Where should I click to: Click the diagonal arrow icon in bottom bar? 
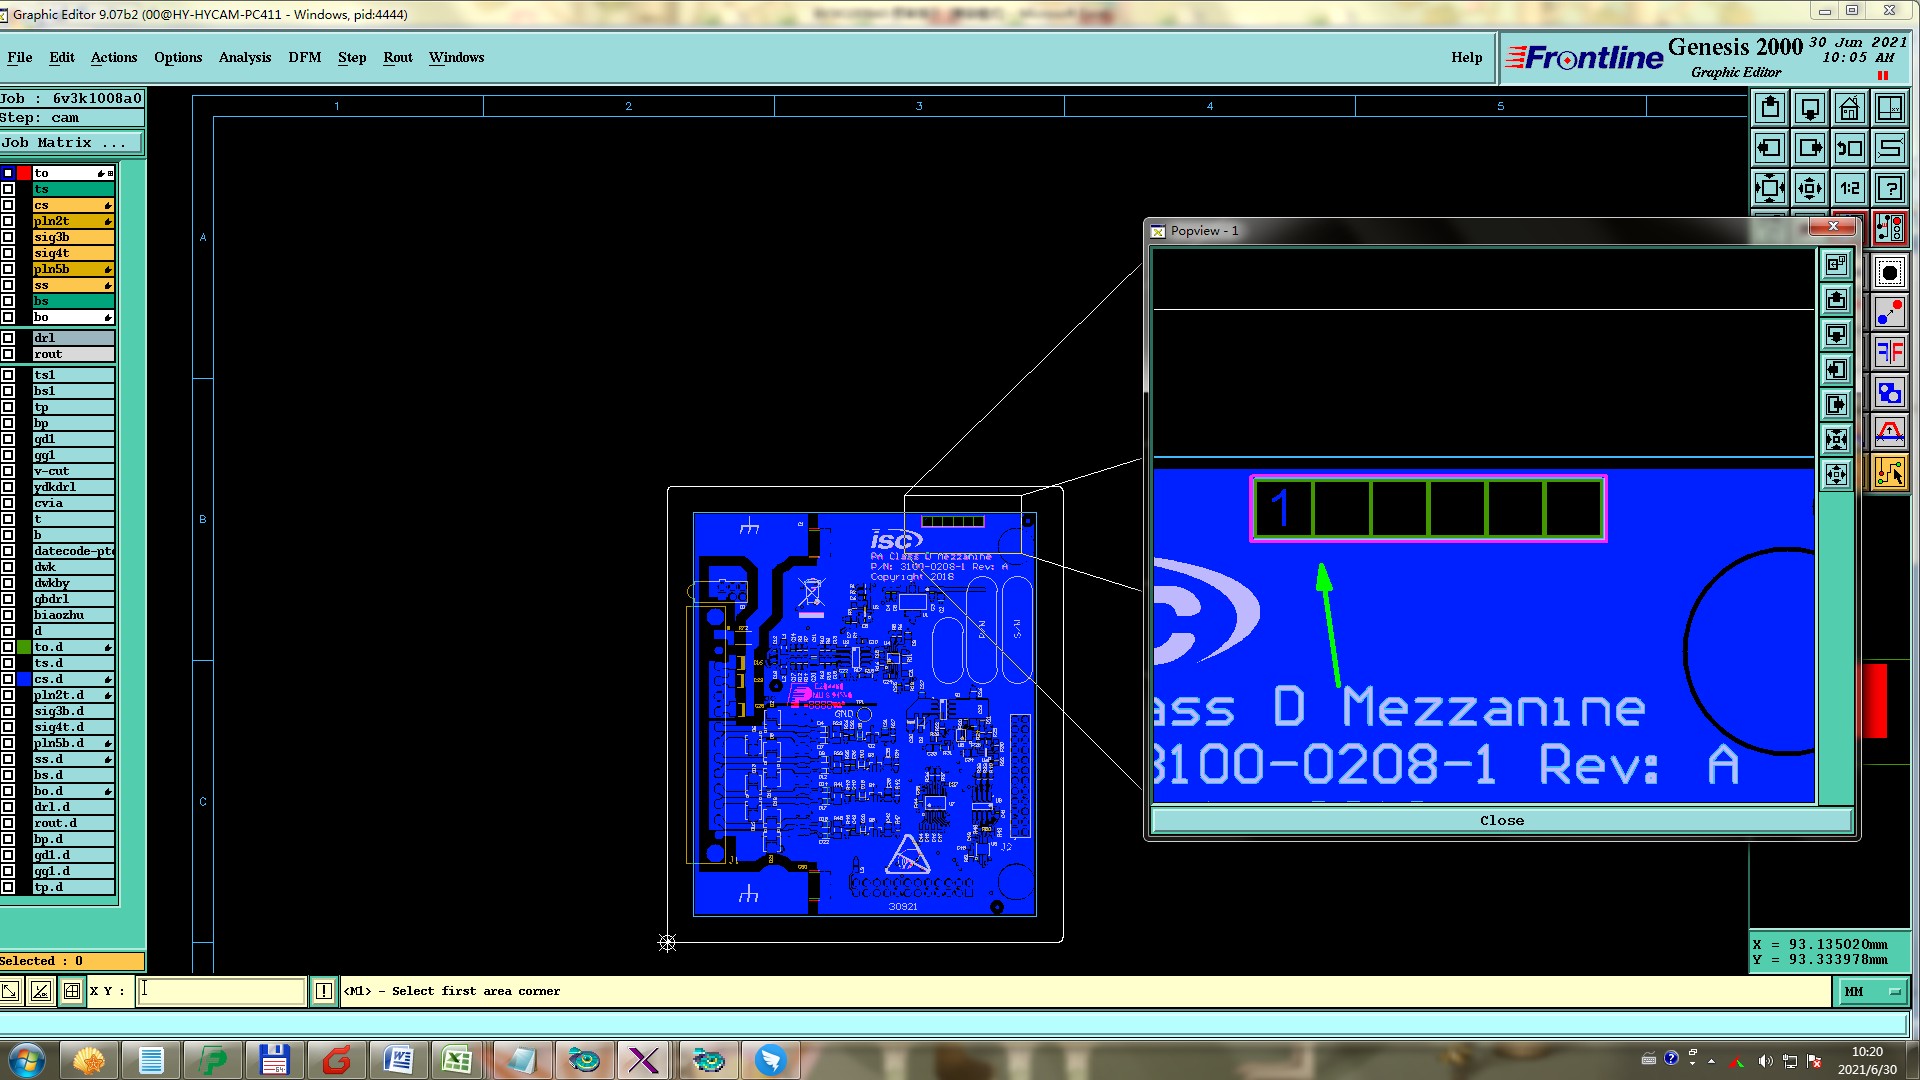[10, 991]
